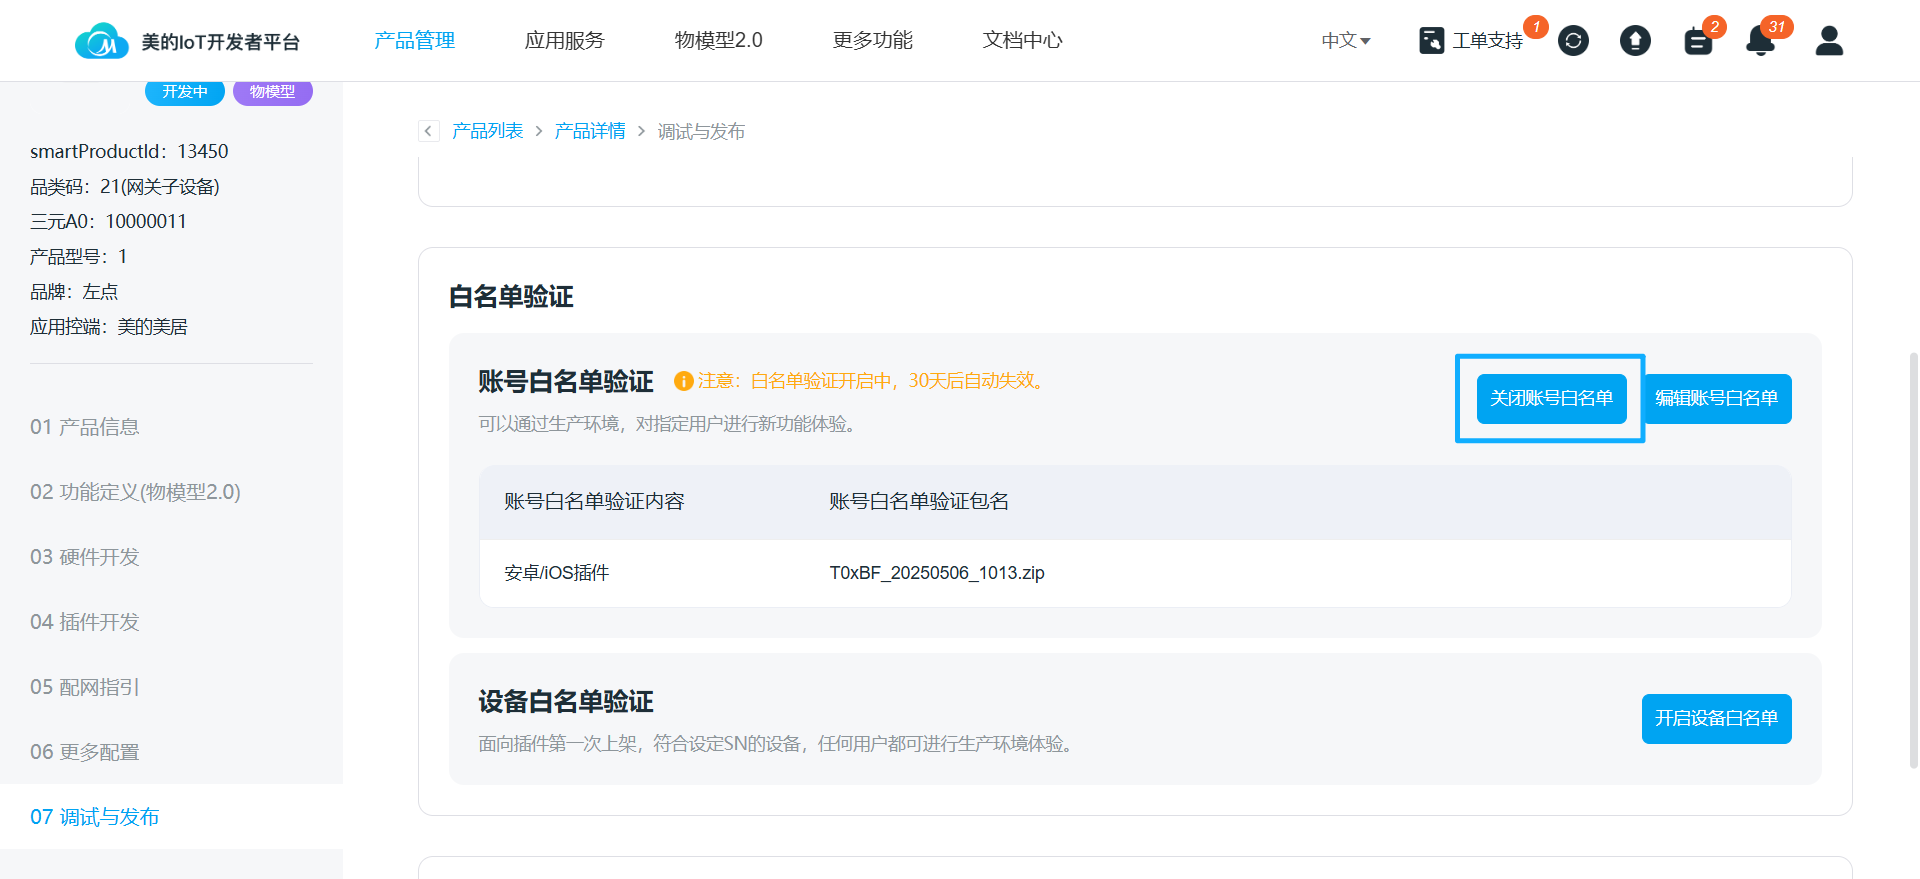Open the 物模型2.0 menu
This screenshot has width=1920, height=879.
tap(718, 41)
